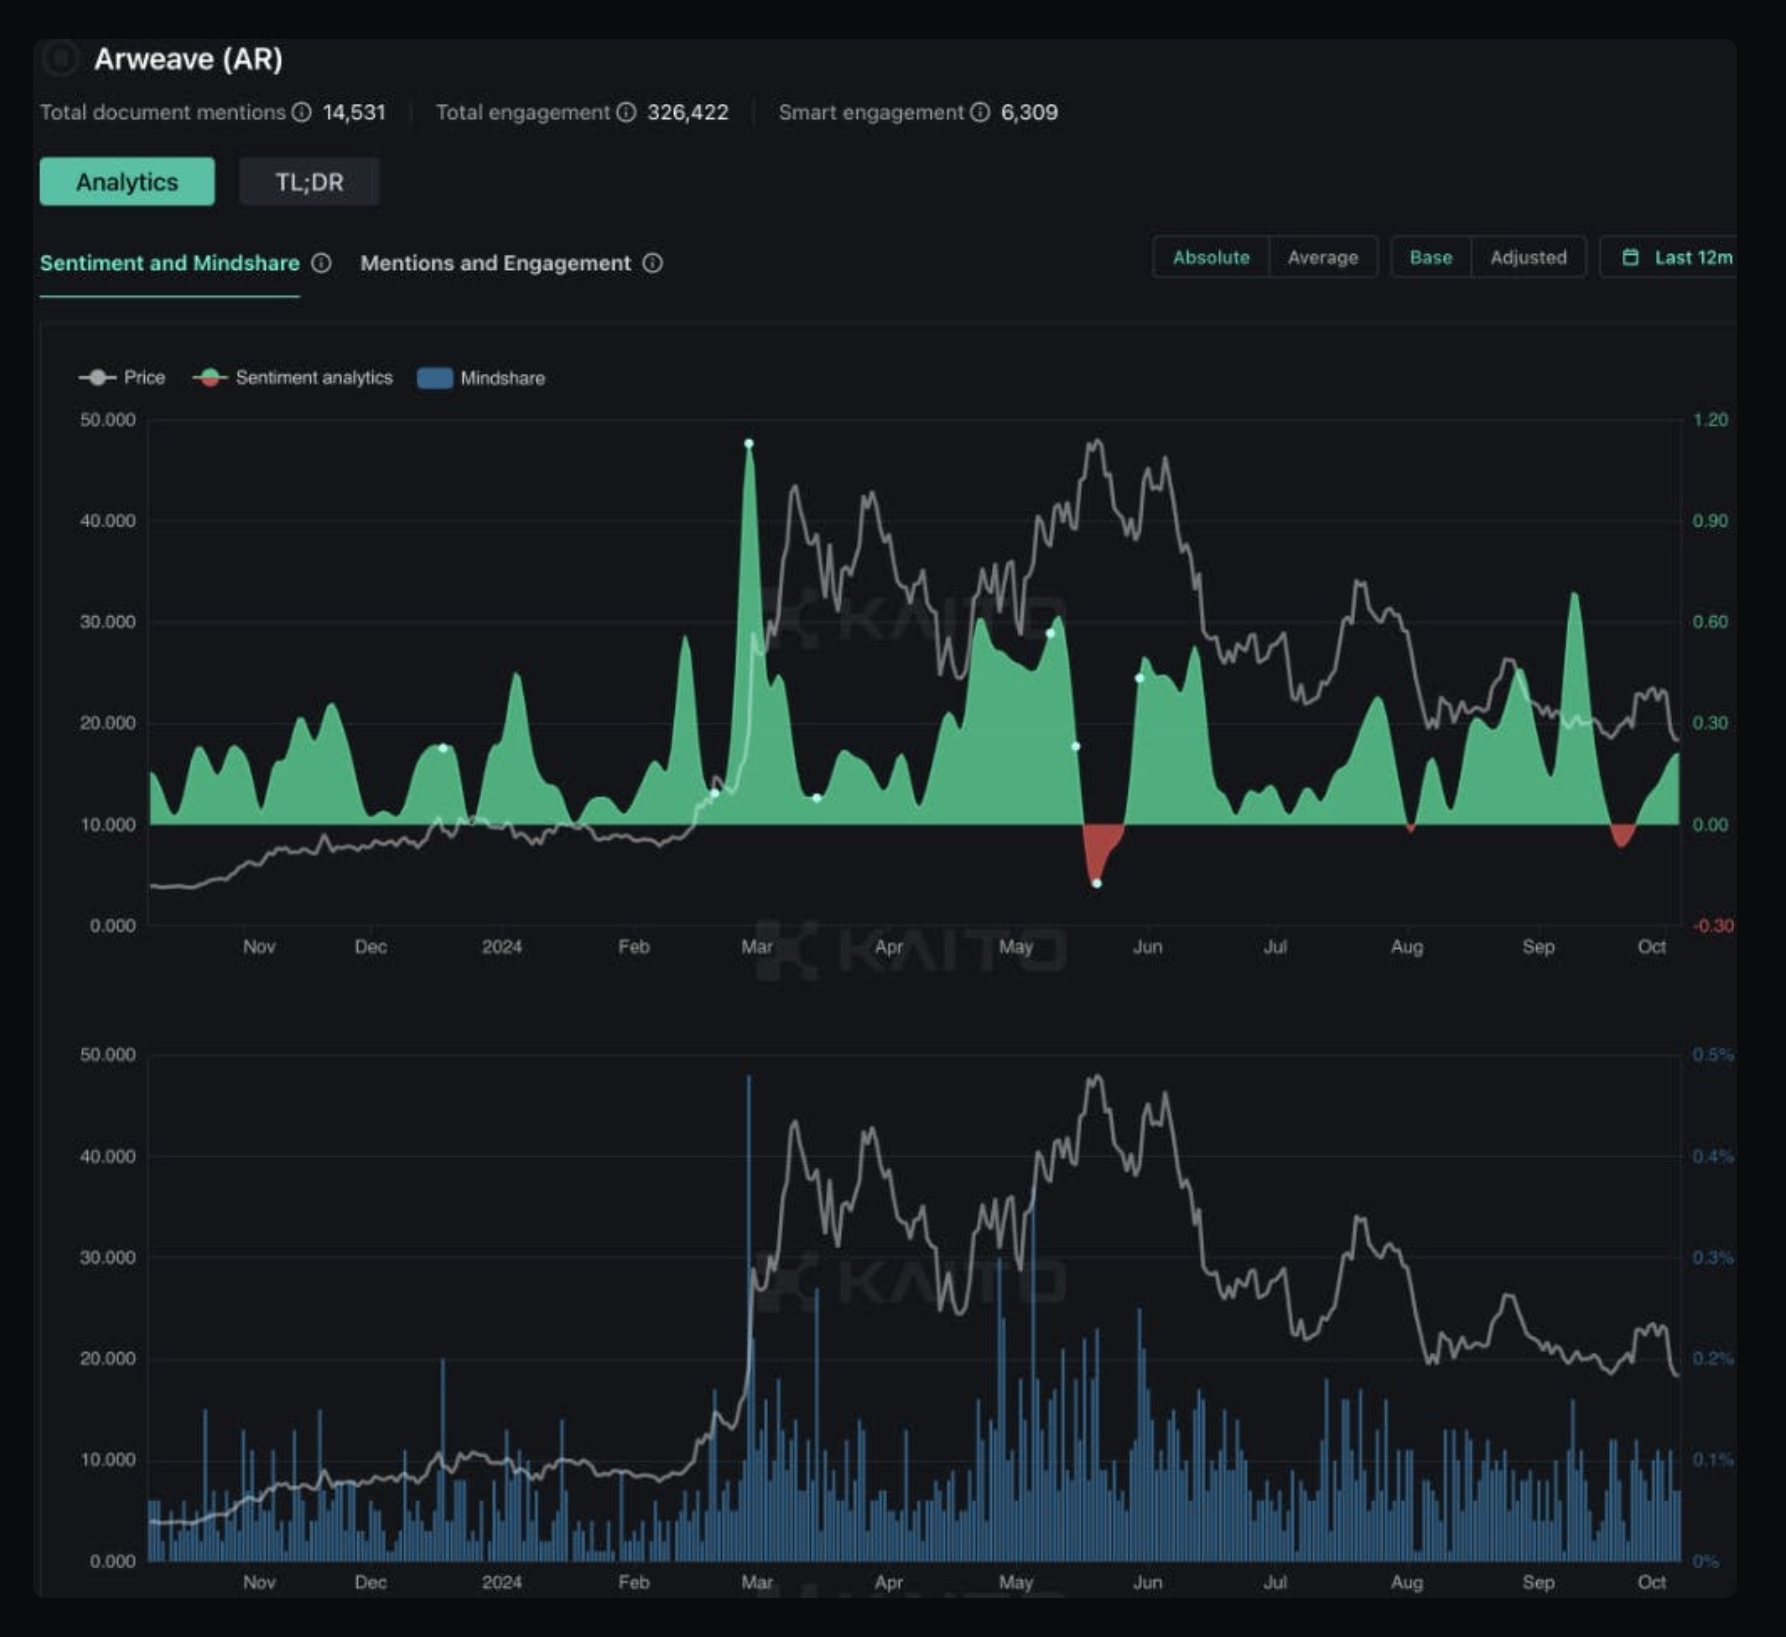Toggle the Price series legend label

[144, 377]
